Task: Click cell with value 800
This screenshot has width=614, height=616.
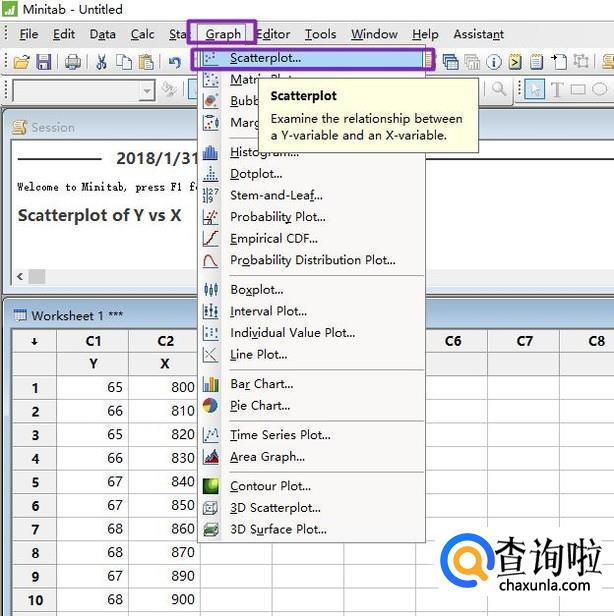Action: [165, 388]
